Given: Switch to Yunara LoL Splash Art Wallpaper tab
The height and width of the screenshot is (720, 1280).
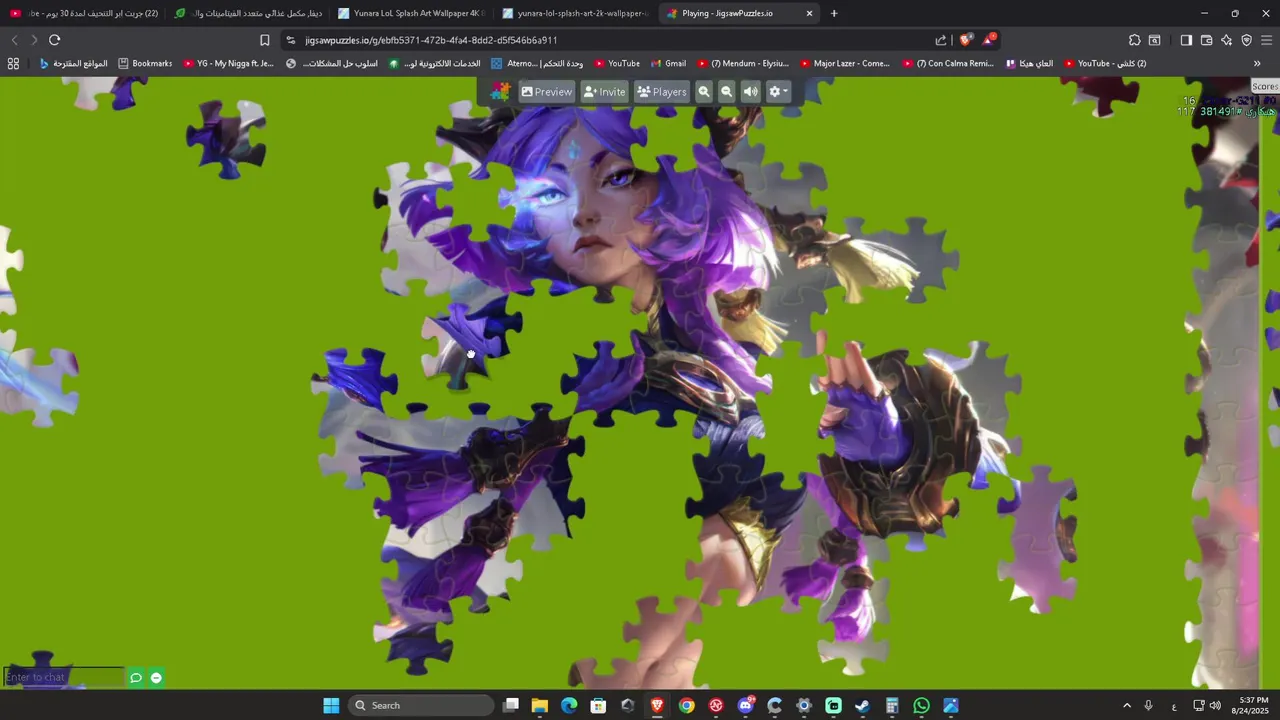Looking at the screenshot, I should point(410,13).
